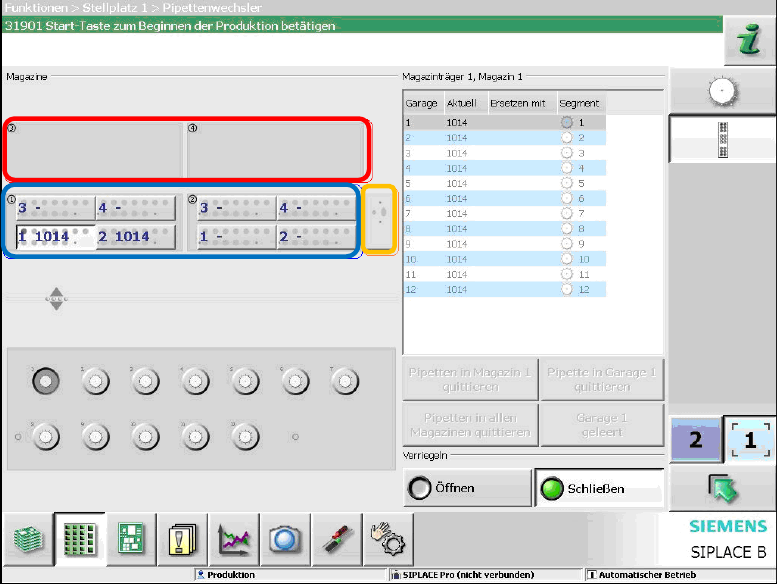Click the red and green pipette tool icon
The image size is (777, 584).
click(x=335, y=539)
